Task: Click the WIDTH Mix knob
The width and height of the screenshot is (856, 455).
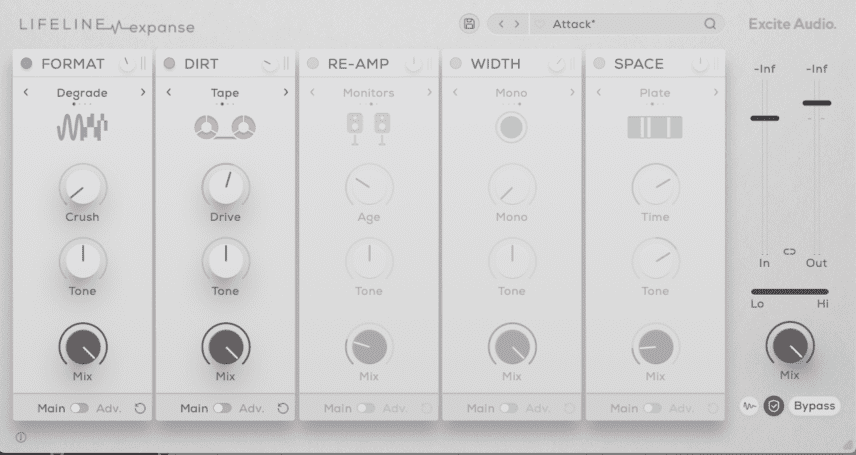Action: click(x=512, y=347)
